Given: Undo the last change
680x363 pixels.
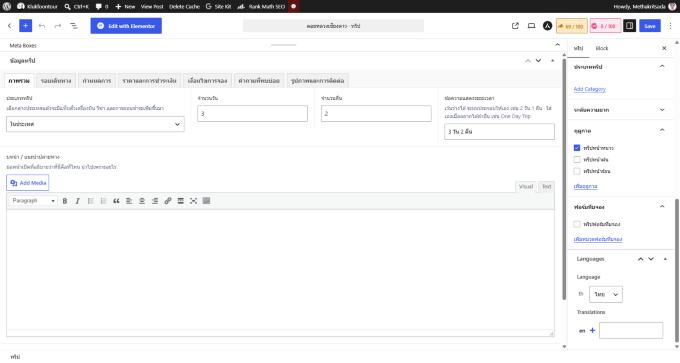Looking at the screenshot, I should [x=42, y=26].
